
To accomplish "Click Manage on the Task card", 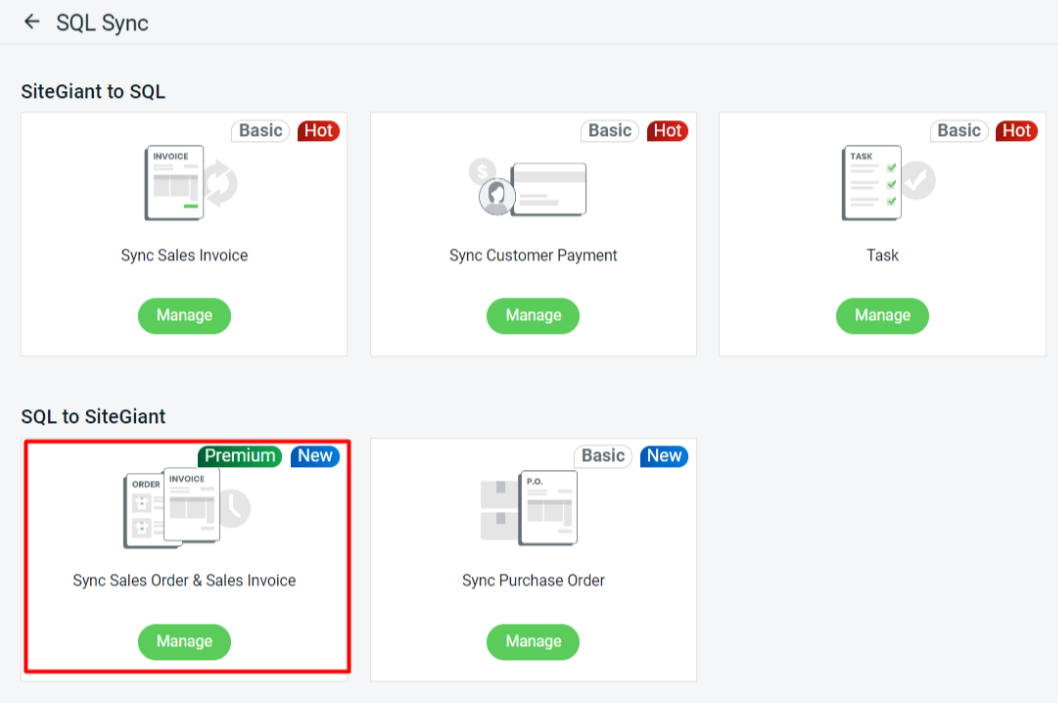I will pyautogui.click(x=883, y=316).
